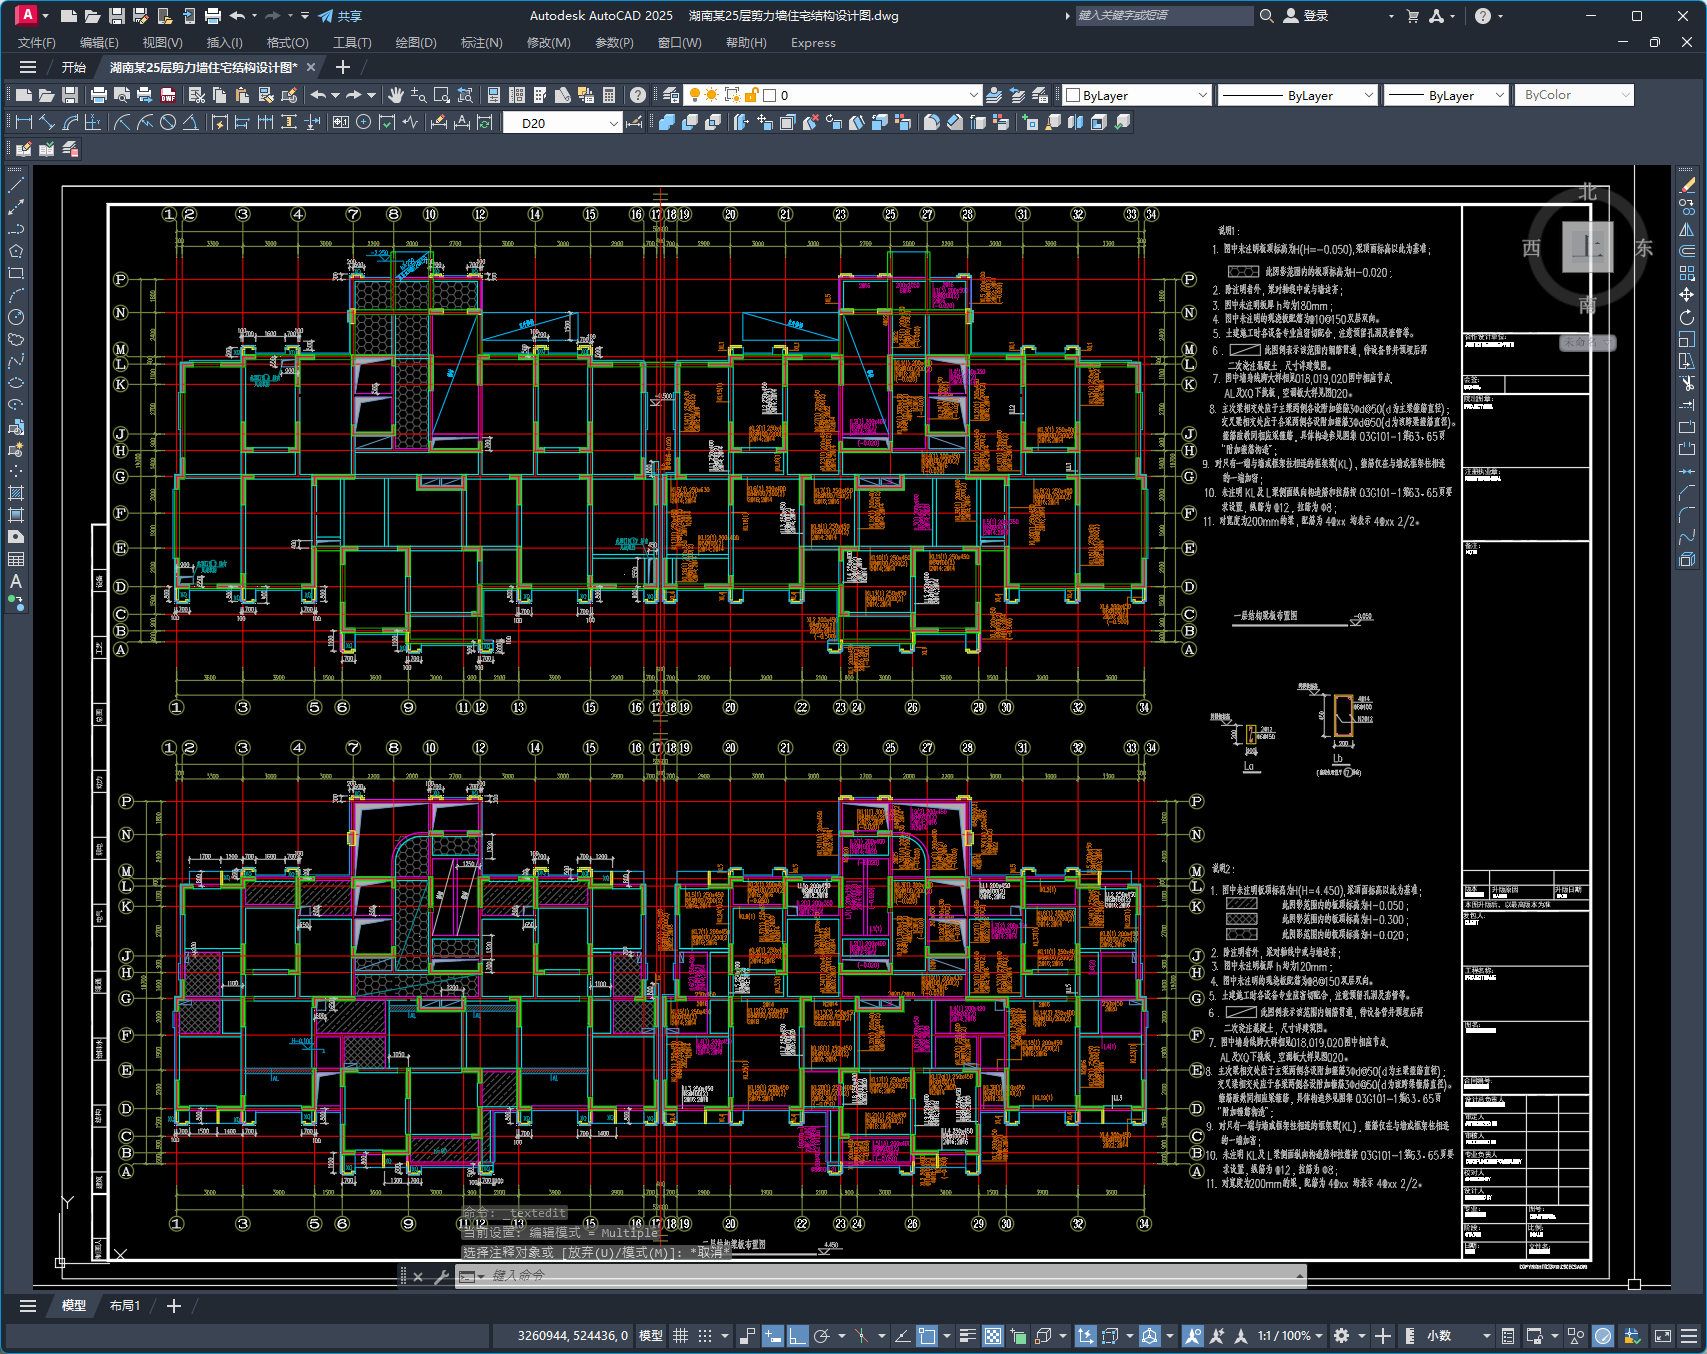Click the Aligned dimension tool icon
Viewport: 1707px width, 1354px height.
[47, 122]
